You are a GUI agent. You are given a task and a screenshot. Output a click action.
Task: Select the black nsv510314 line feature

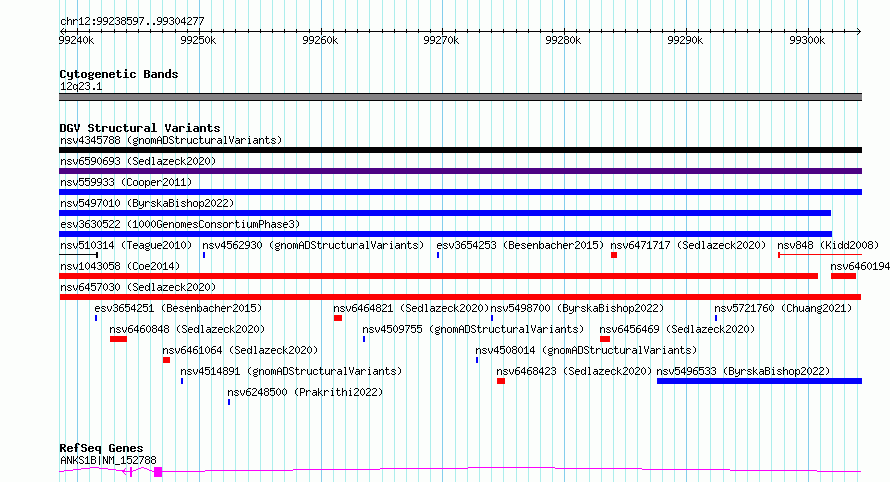pos(78,255)
